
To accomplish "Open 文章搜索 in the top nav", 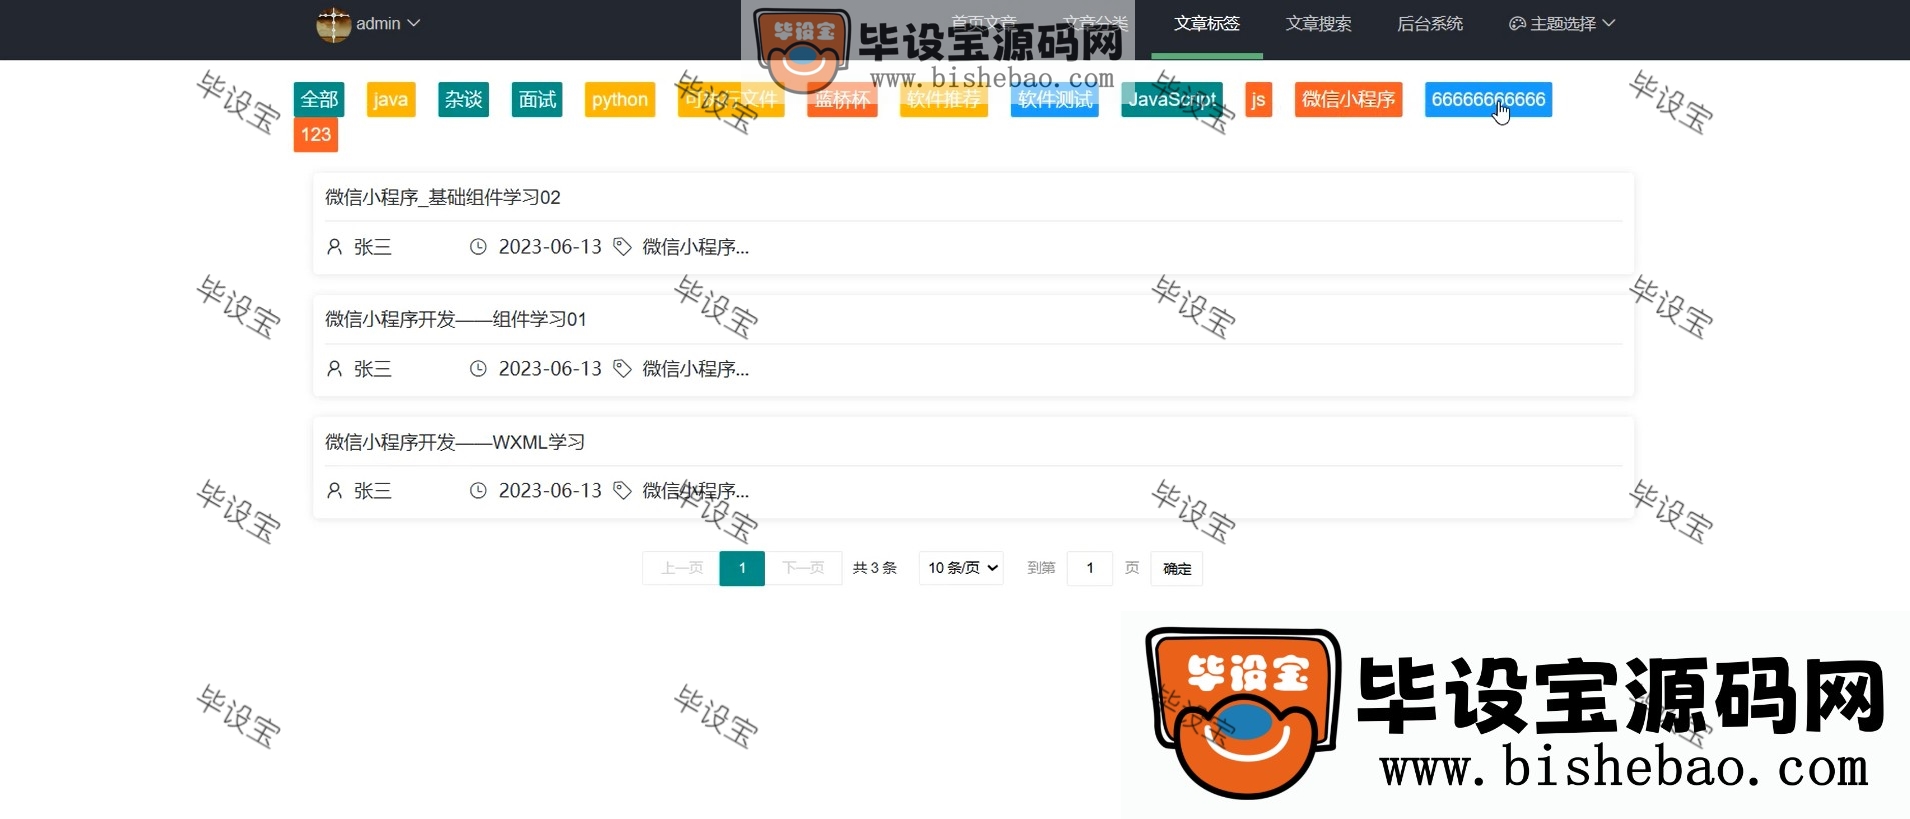I will click(x=1318, y=23).
